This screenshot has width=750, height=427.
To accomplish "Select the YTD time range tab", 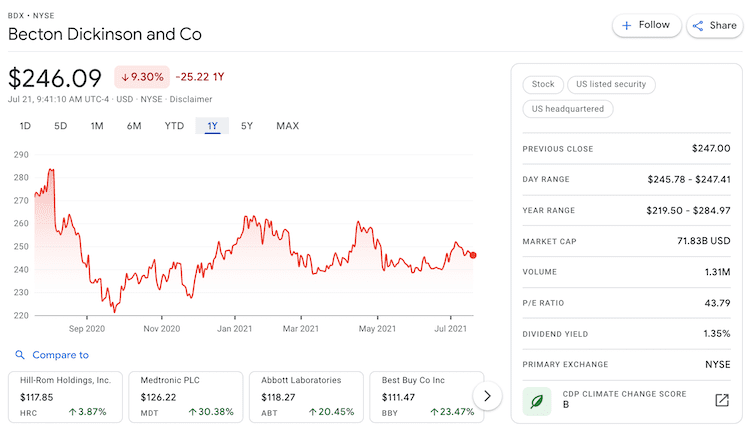I will [x=174, y=126].
